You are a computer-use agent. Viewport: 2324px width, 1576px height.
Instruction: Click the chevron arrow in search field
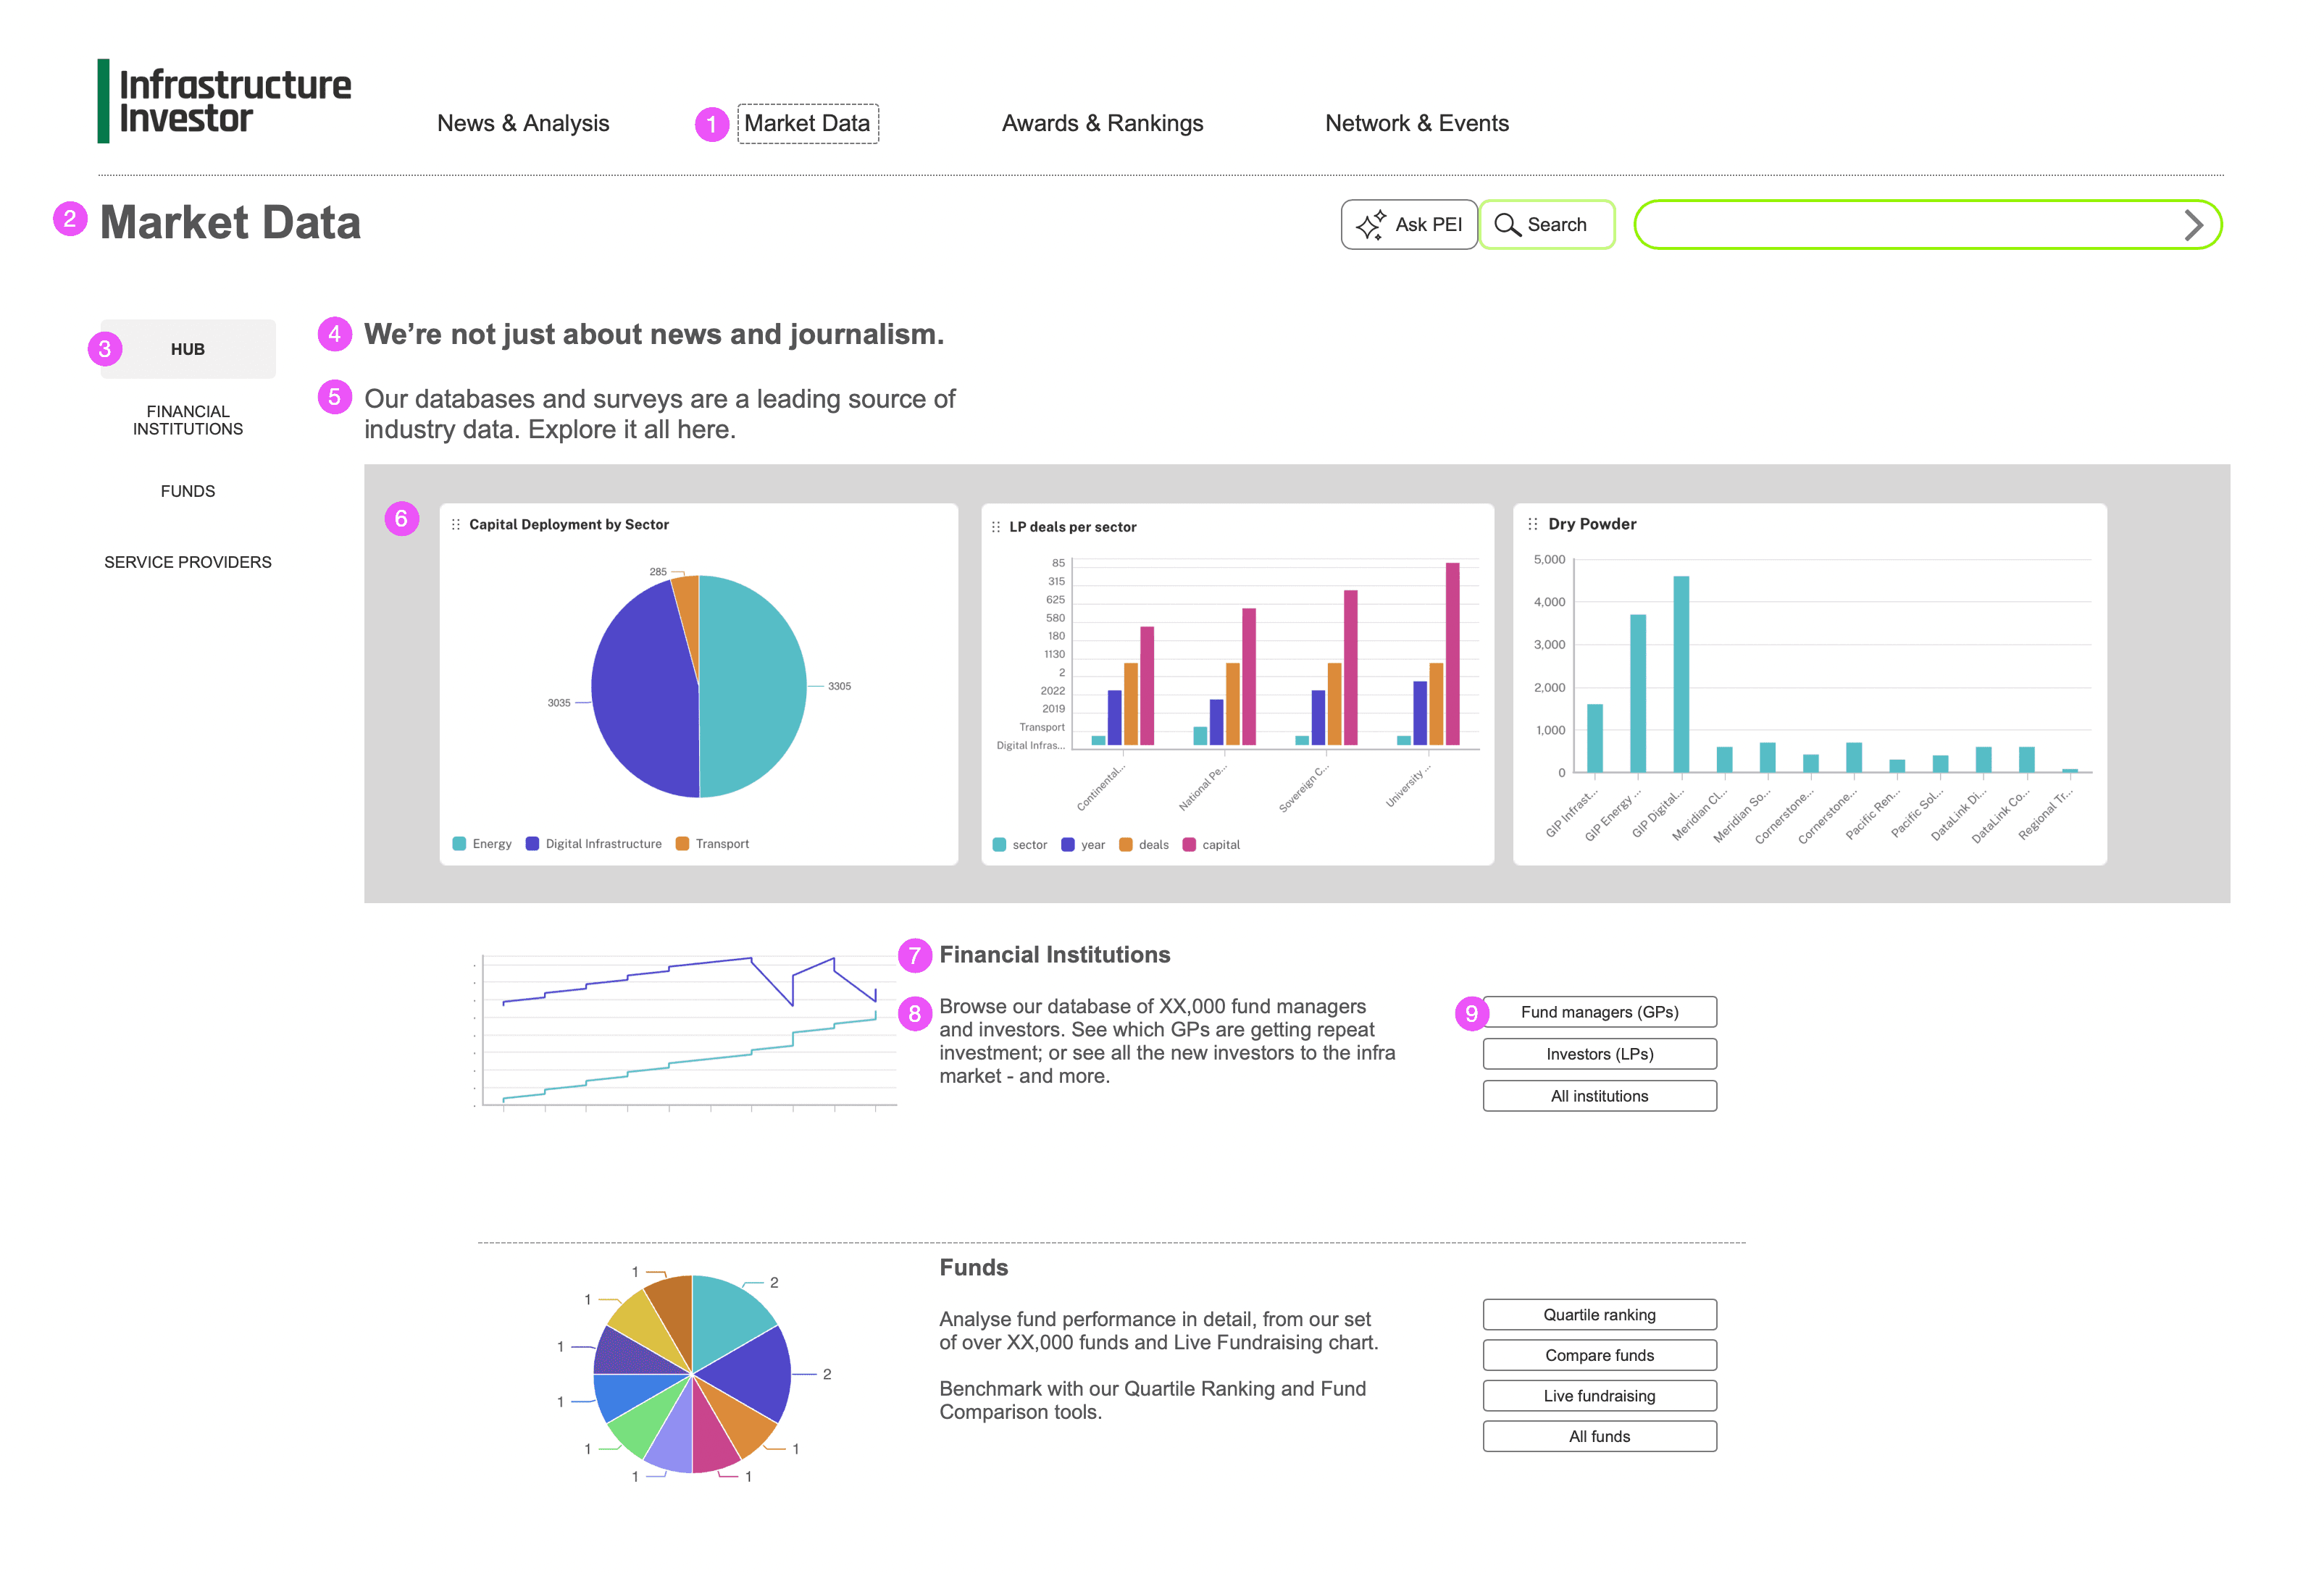pyautogui.click(x=2193, y=225)
